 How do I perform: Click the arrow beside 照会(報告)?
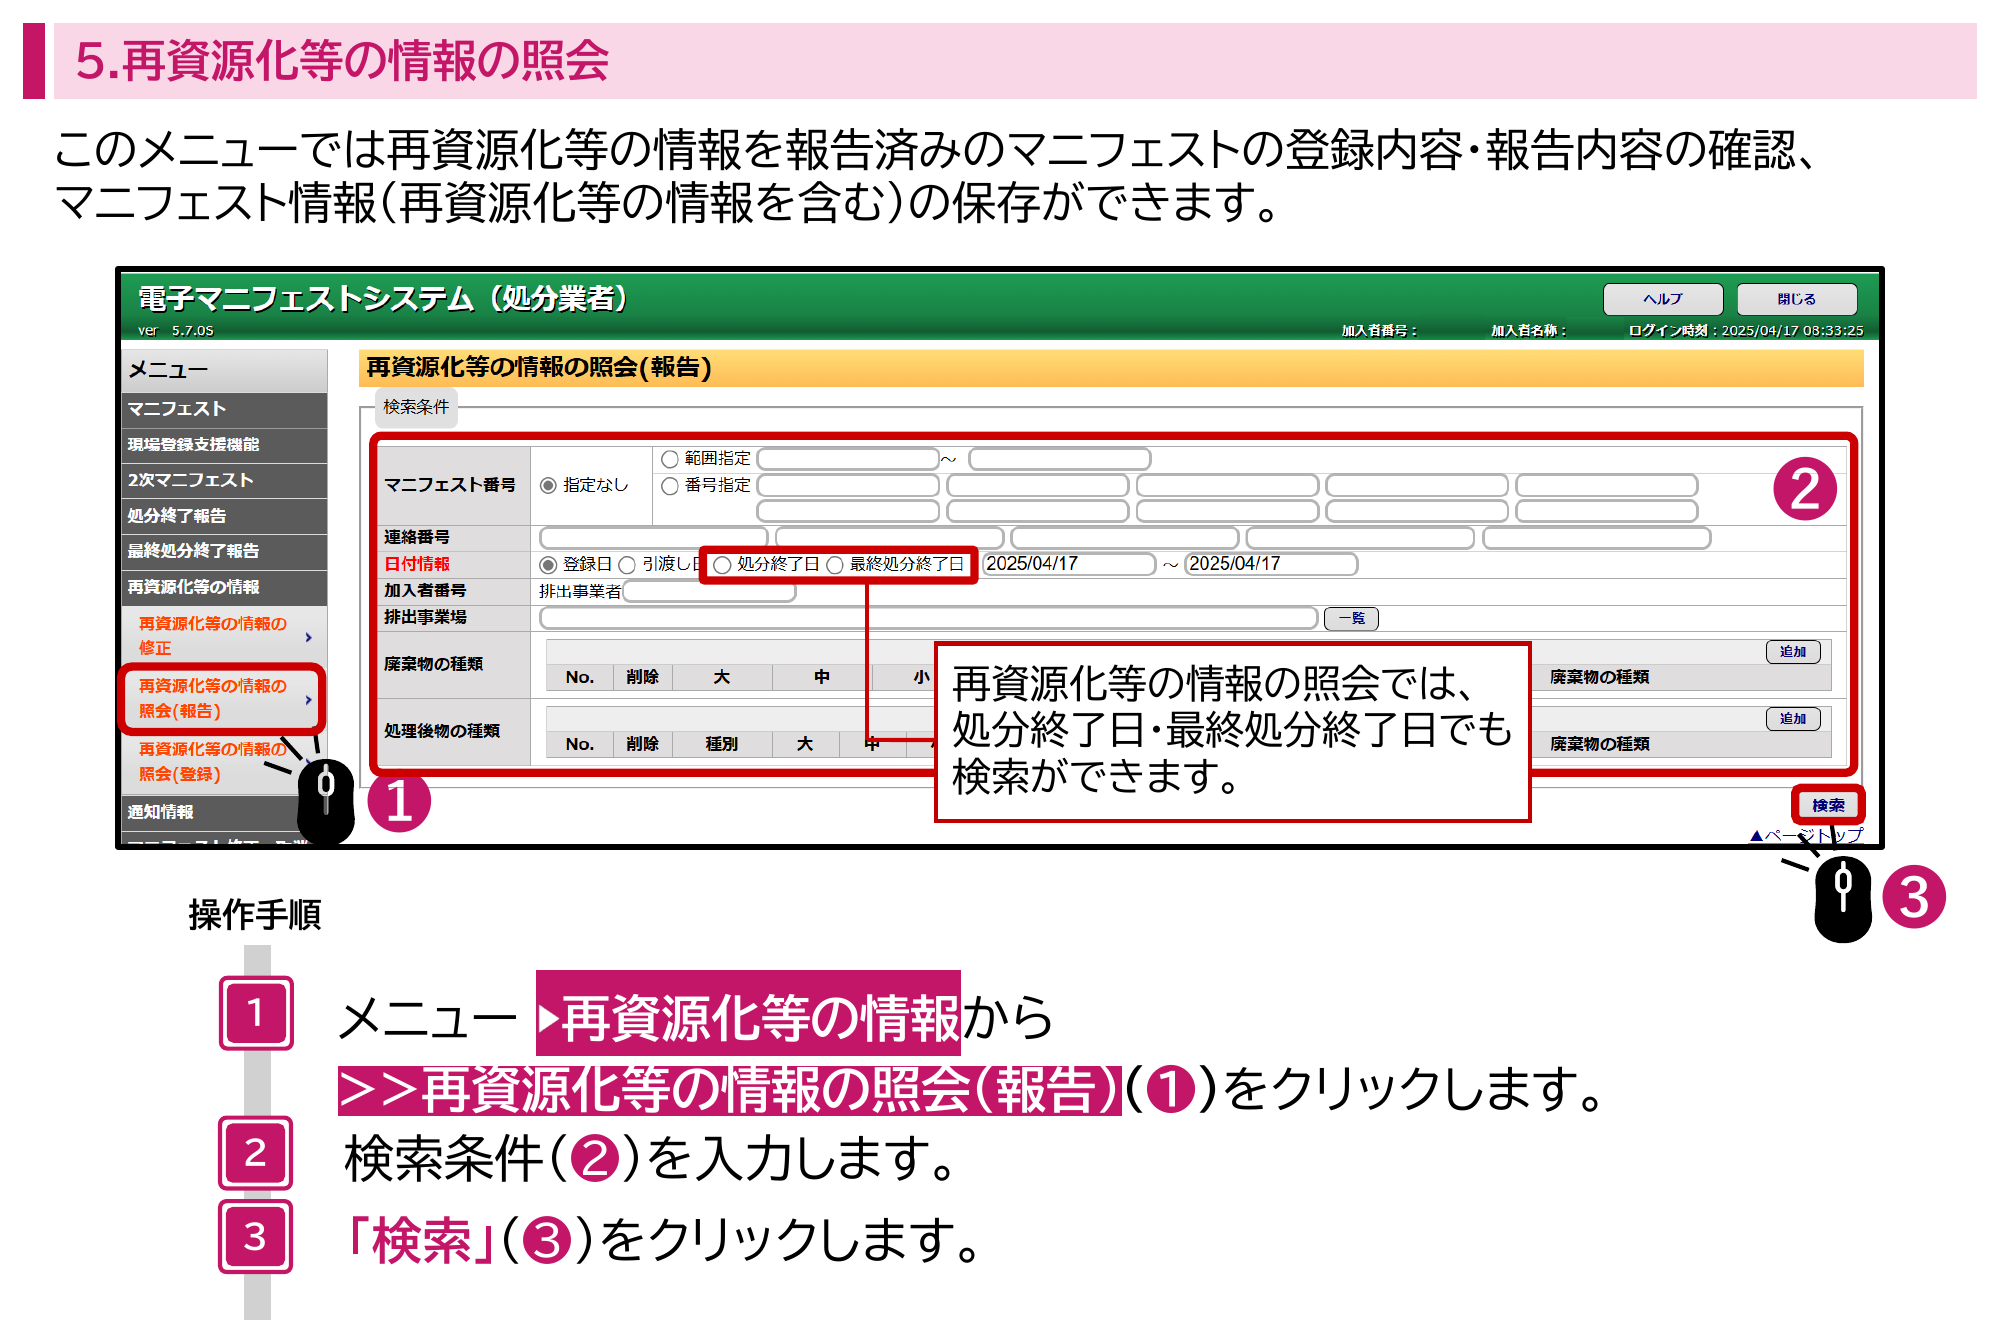(308, 700)
